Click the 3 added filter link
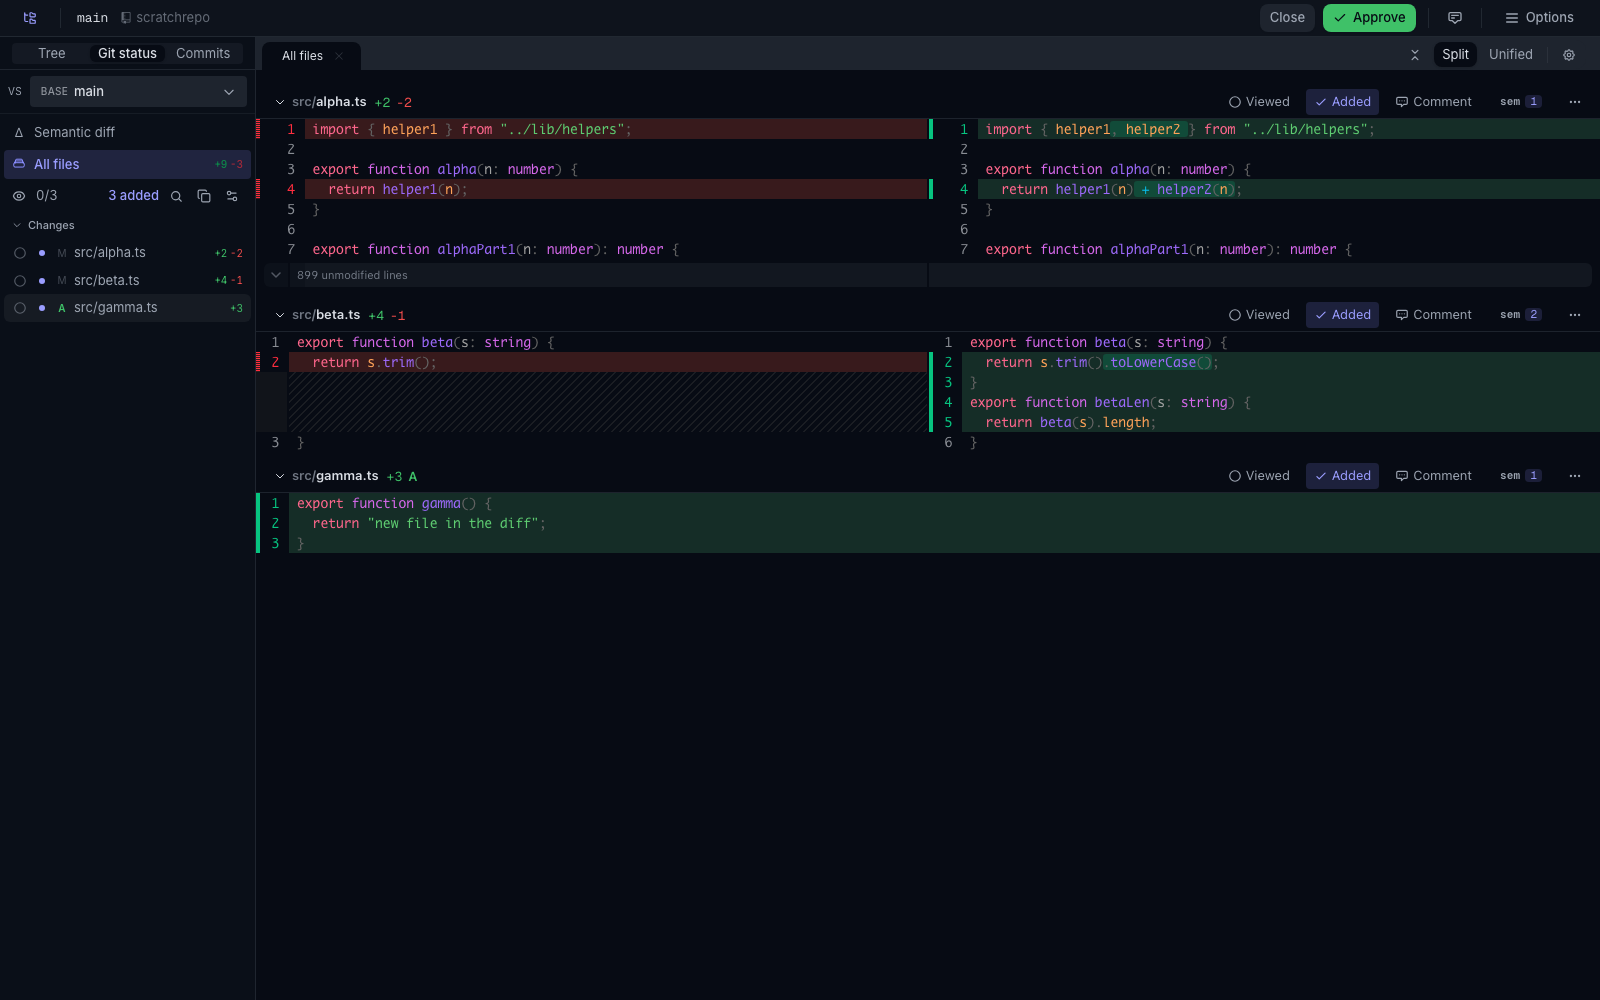The width and height of the screenshot is (1600, 1000). click(133, 196)
